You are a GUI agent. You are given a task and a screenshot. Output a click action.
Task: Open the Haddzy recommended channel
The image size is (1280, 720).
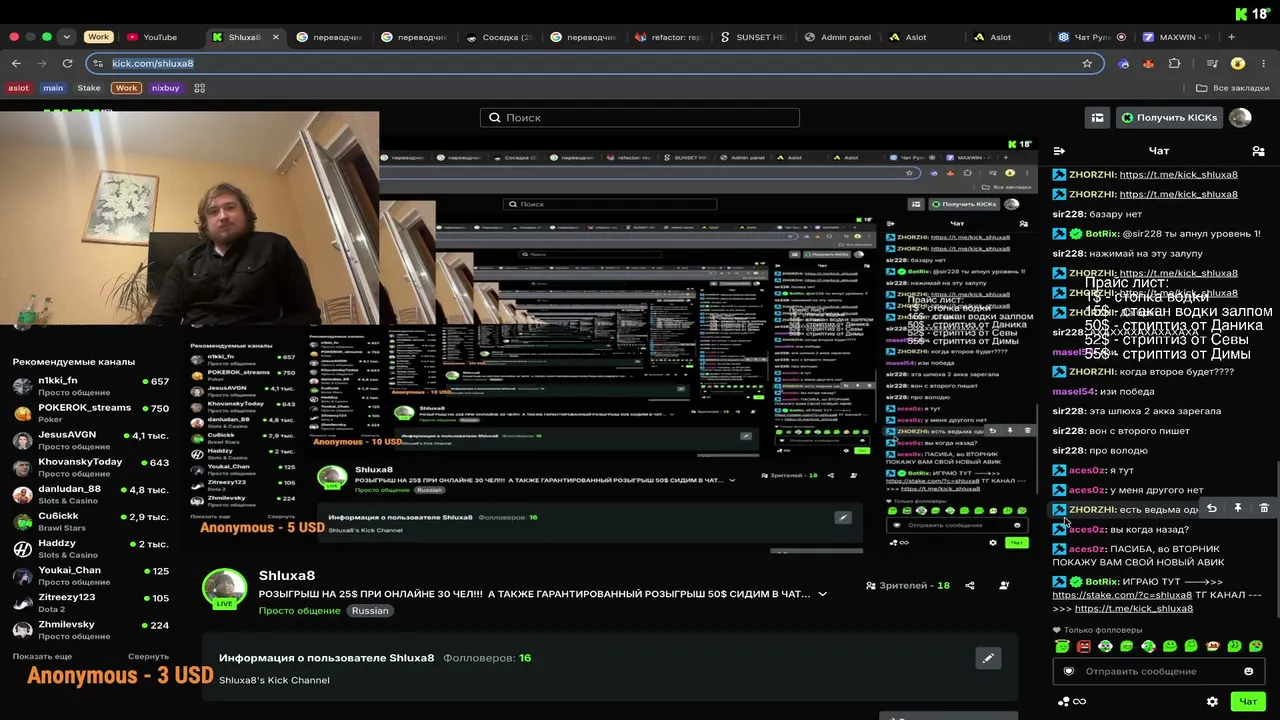[90, 548]
